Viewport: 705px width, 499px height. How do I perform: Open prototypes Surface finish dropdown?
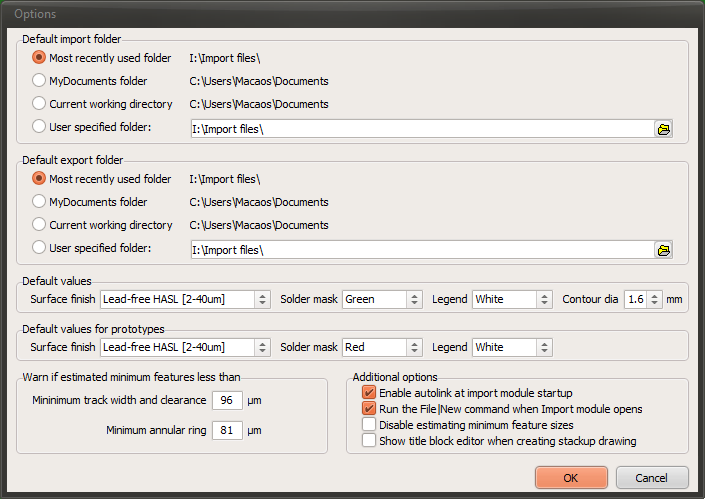coord(185,348)
